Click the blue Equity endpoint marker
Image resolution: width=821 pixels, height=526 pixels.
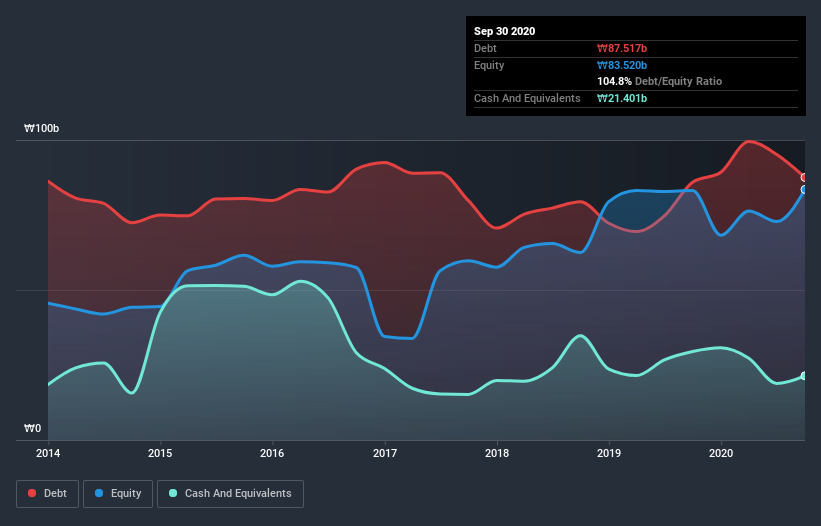tap(804, 189)
